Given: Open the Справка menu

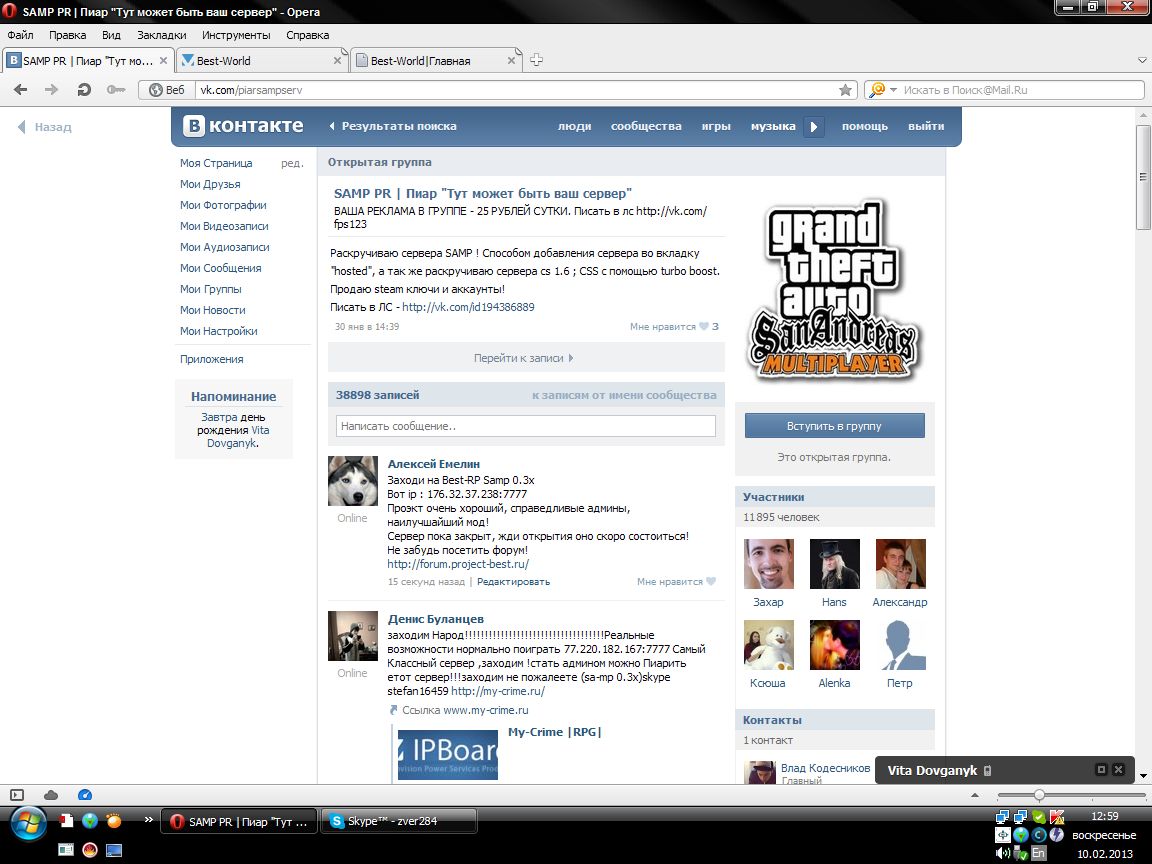Looking at the screenshot, I should pos(308,35).
